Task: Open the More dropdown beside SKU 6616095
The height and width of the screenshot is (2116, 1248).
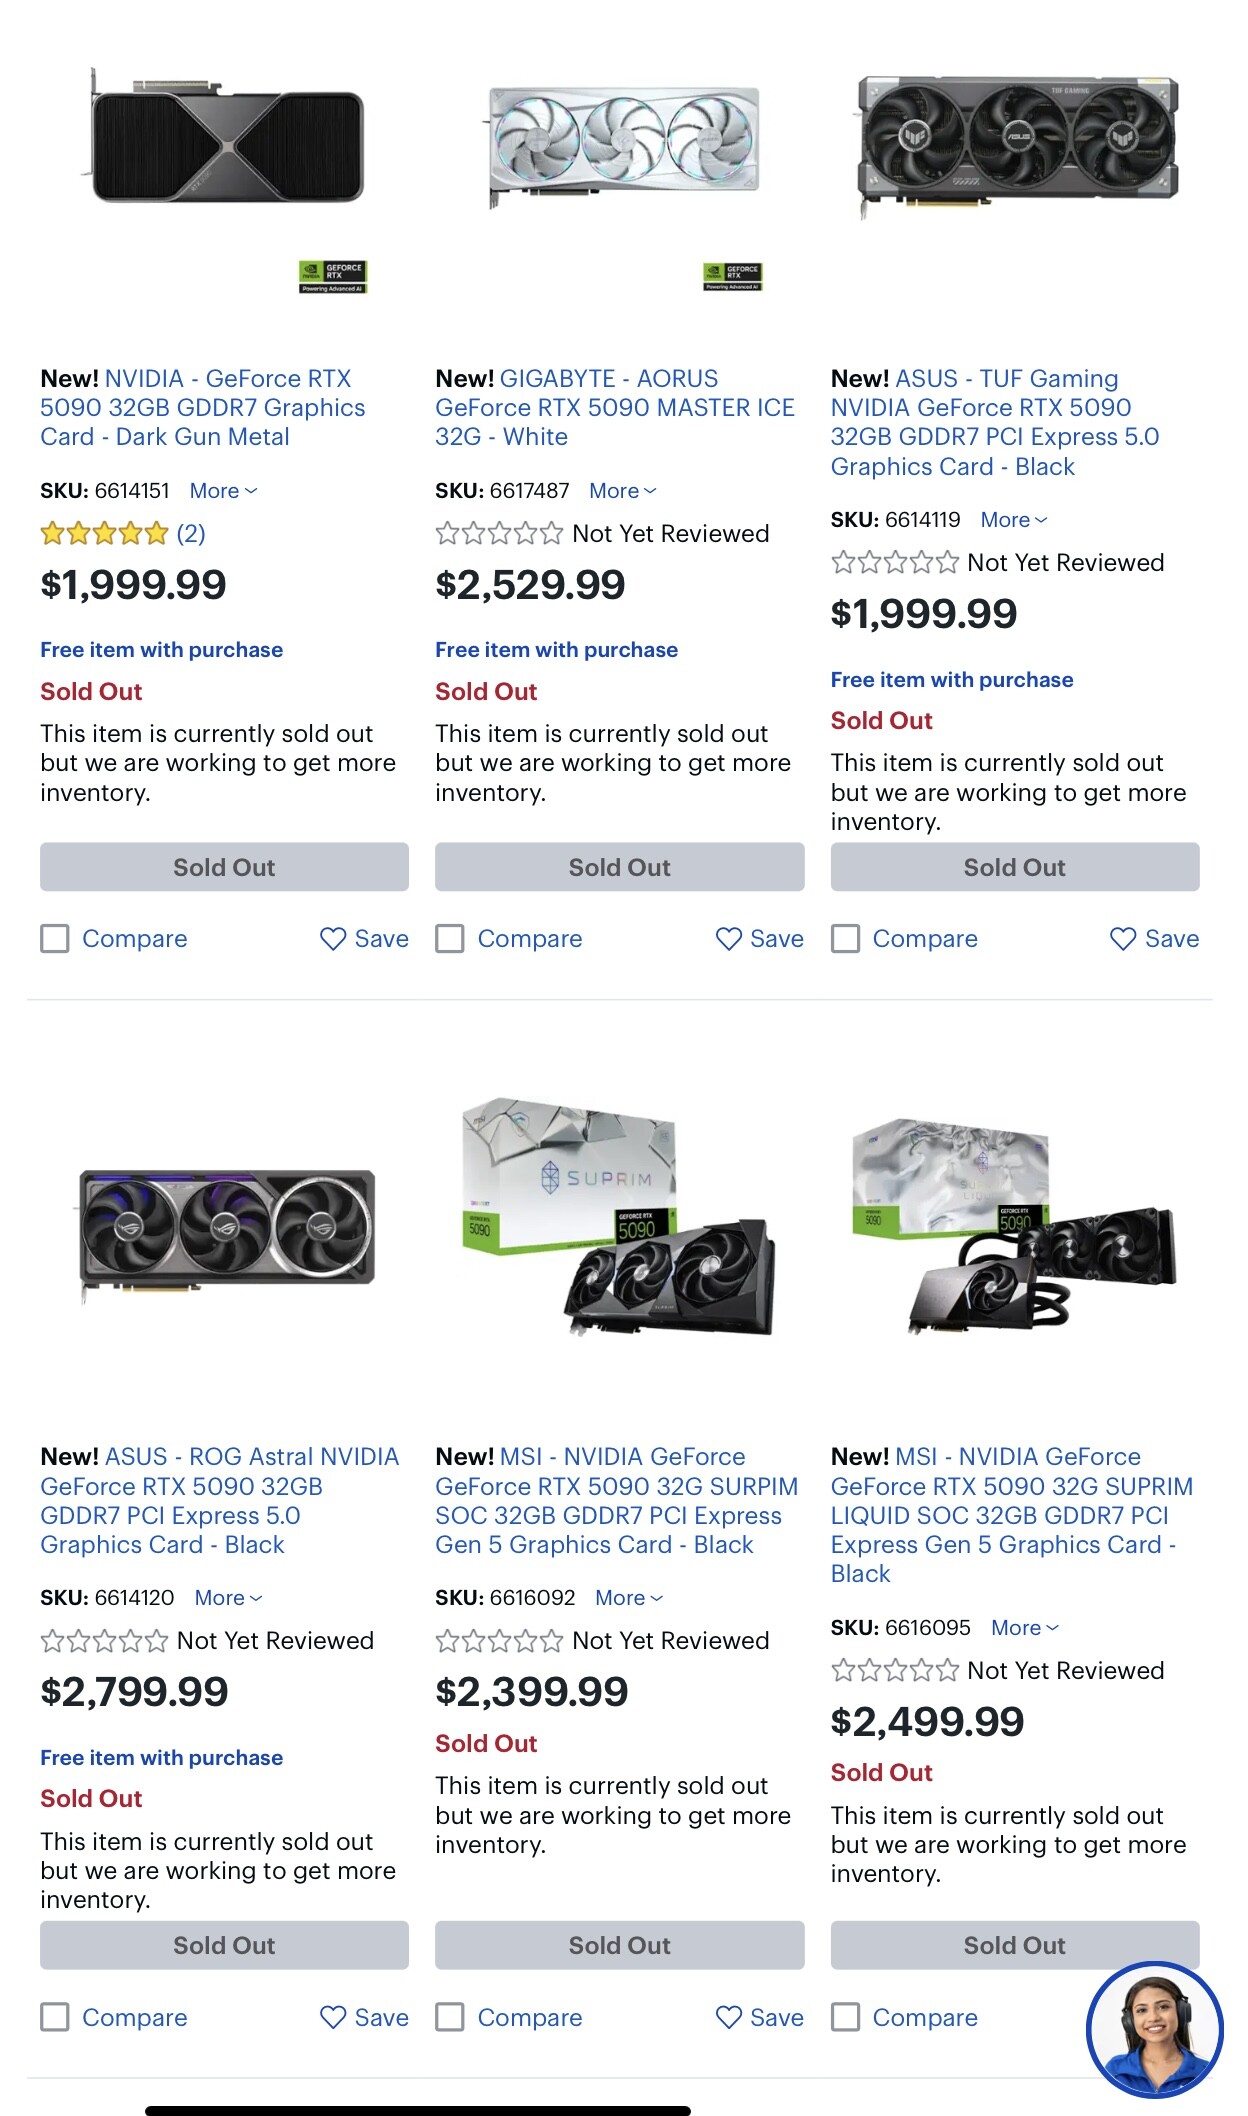Action: point(1025,1628)
